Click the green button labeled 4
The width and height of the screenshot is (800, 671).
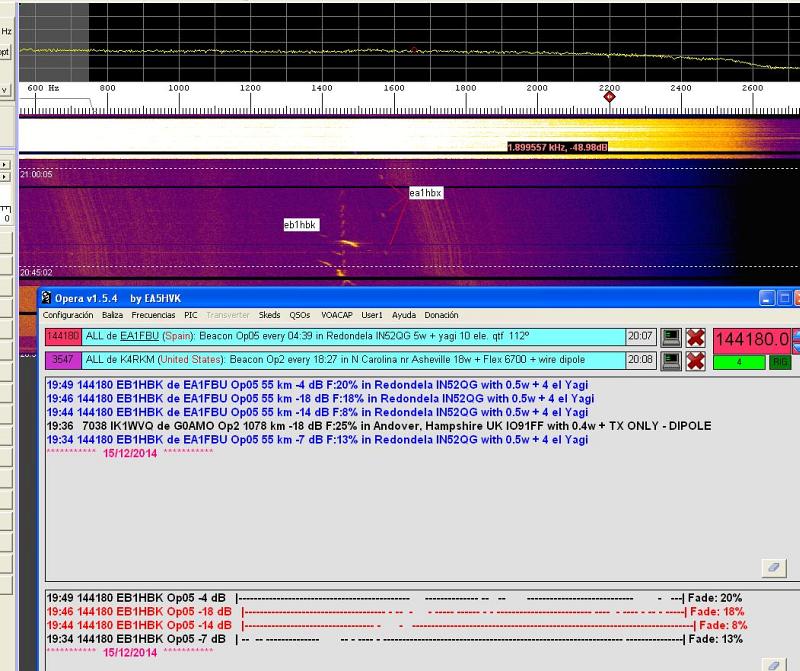point(738,362)
